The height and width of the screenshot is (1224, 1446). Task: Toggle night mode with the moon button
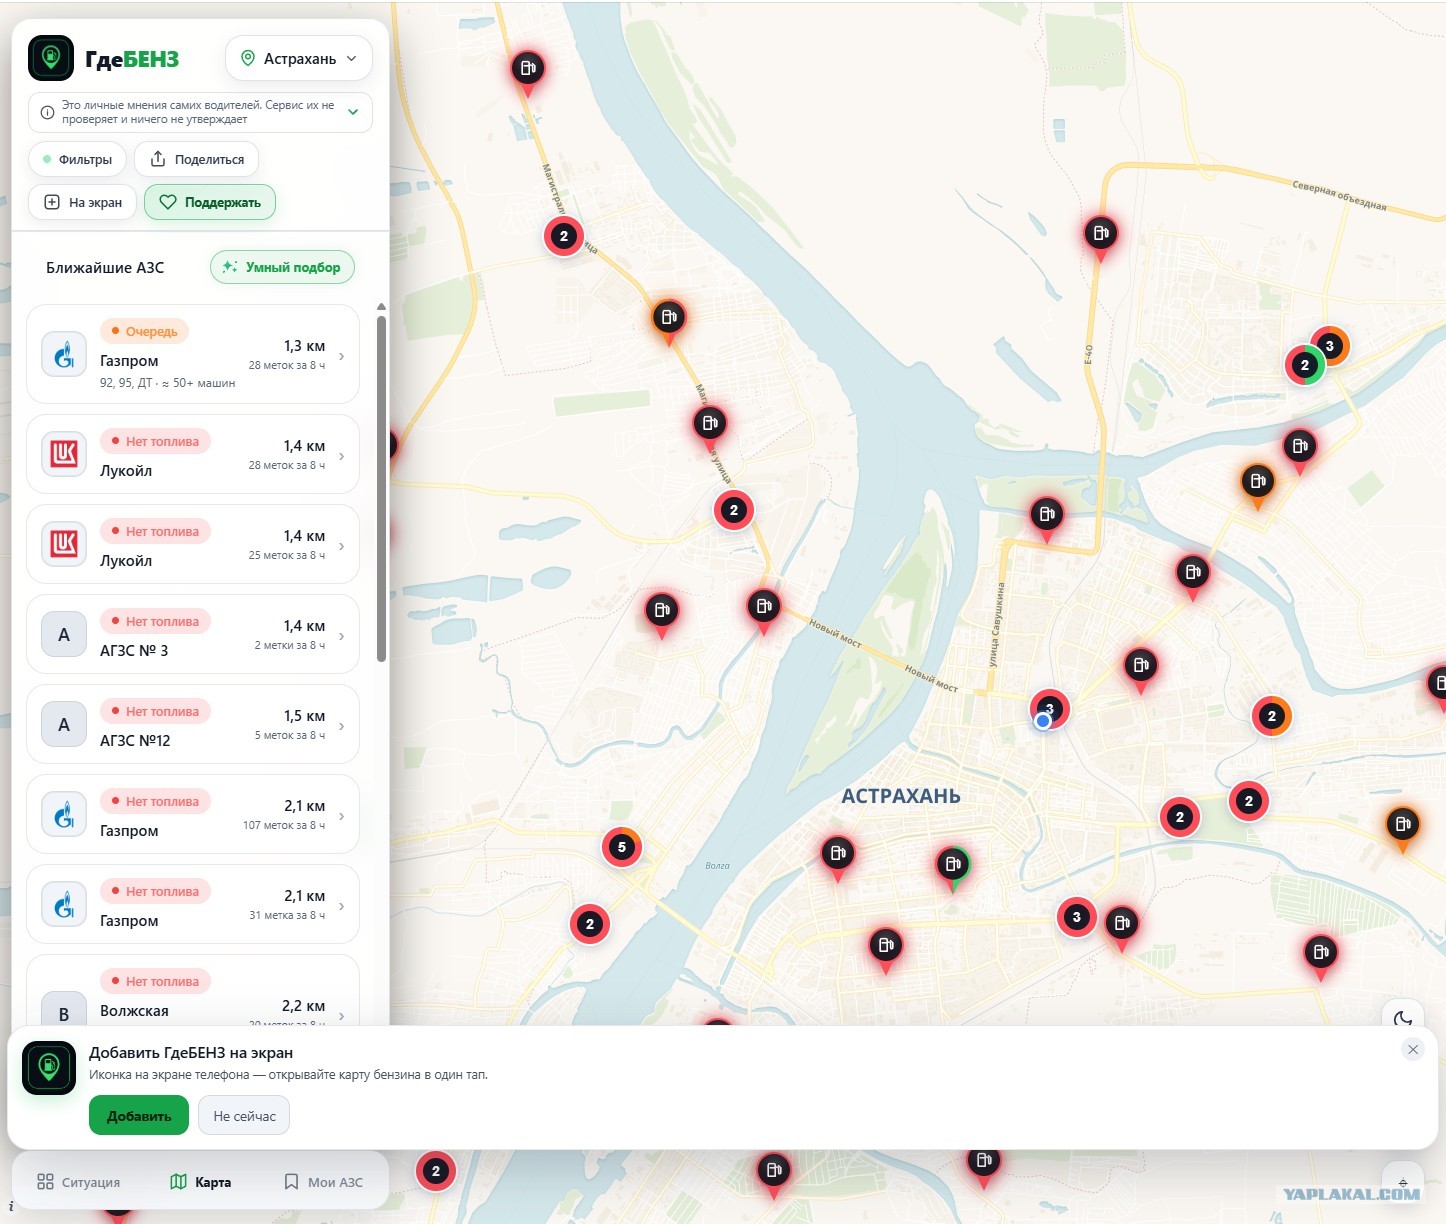click(1403, 1016)
